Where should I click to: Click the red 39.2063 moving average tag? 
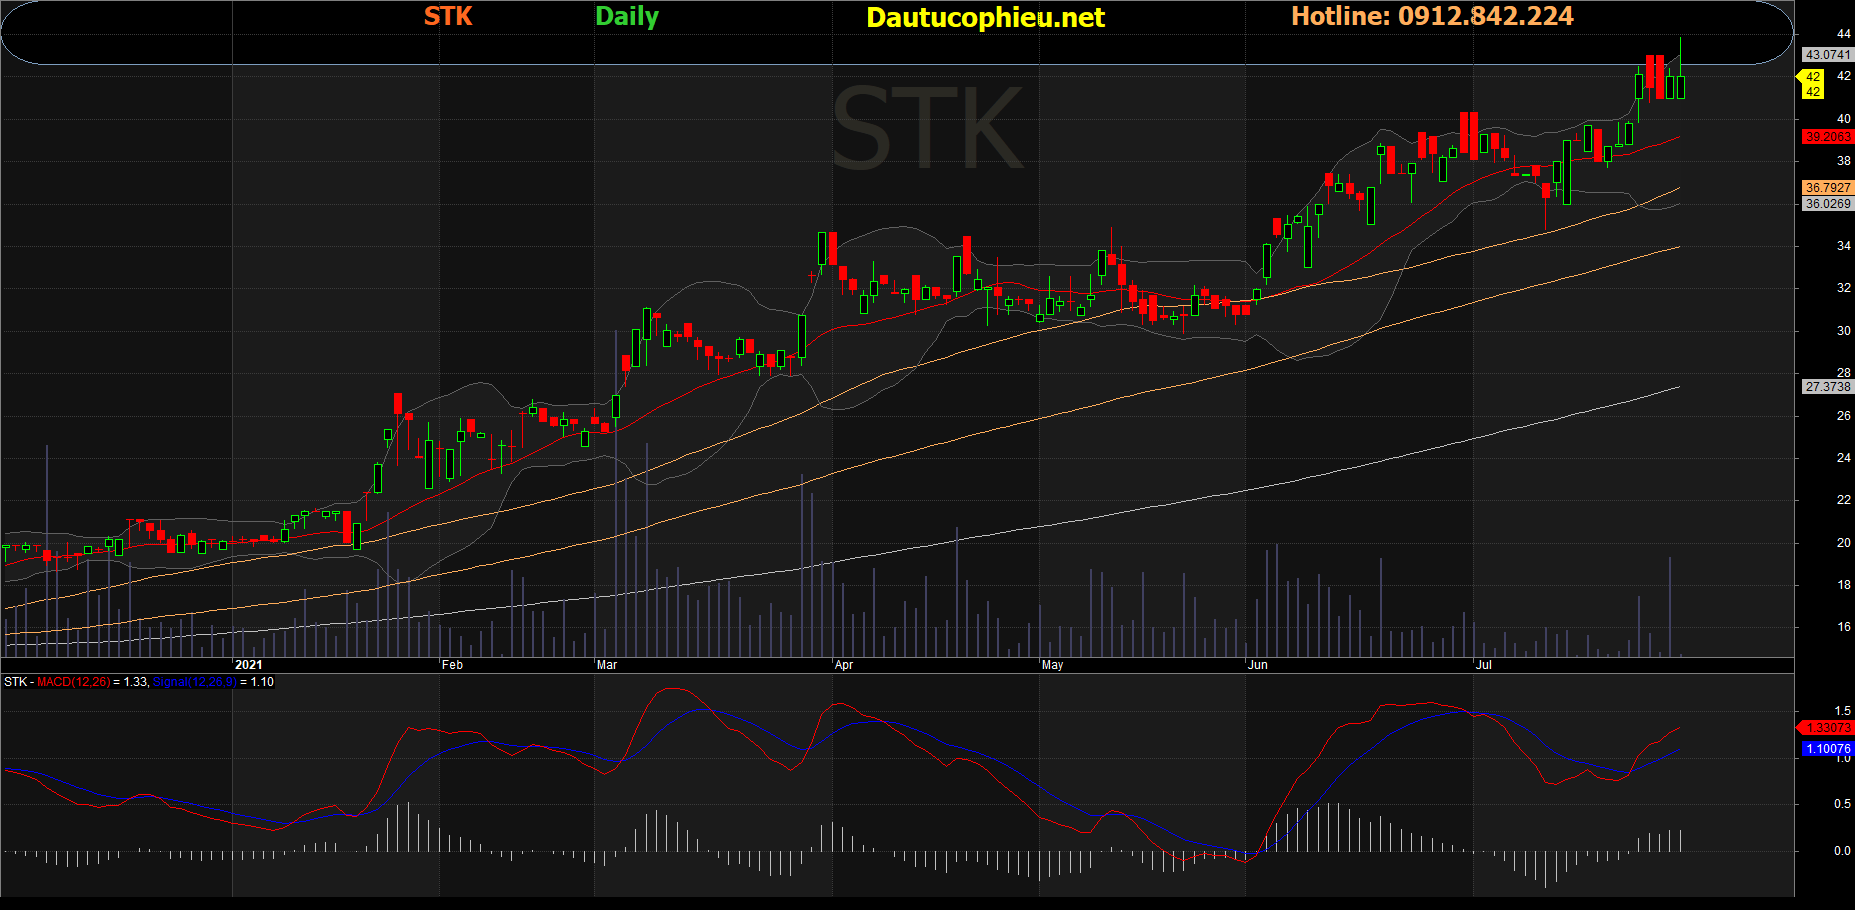tap(1827, 137)
